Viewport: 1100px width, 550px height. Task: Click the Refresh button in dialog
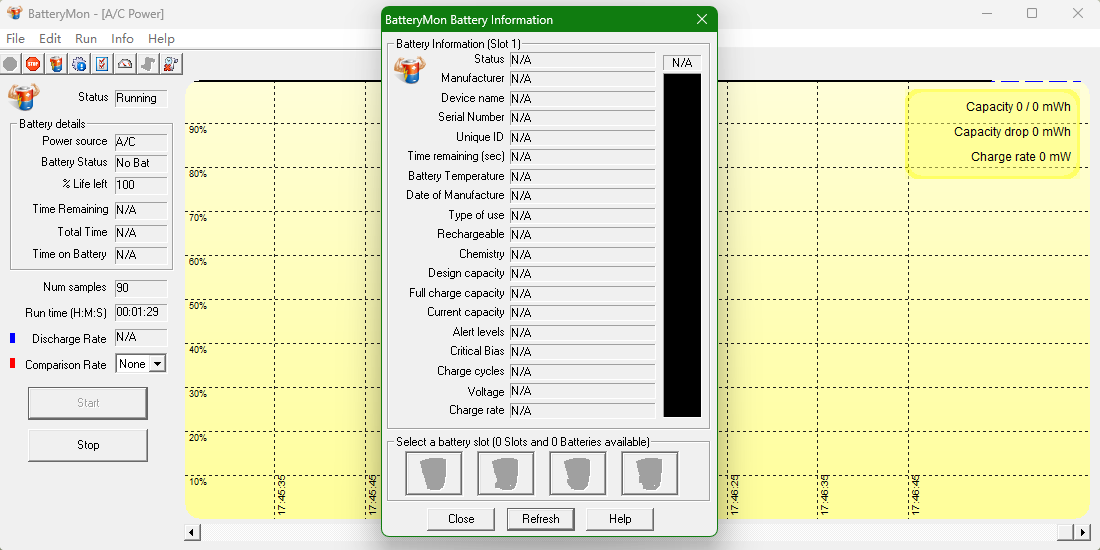click(540, 519)
